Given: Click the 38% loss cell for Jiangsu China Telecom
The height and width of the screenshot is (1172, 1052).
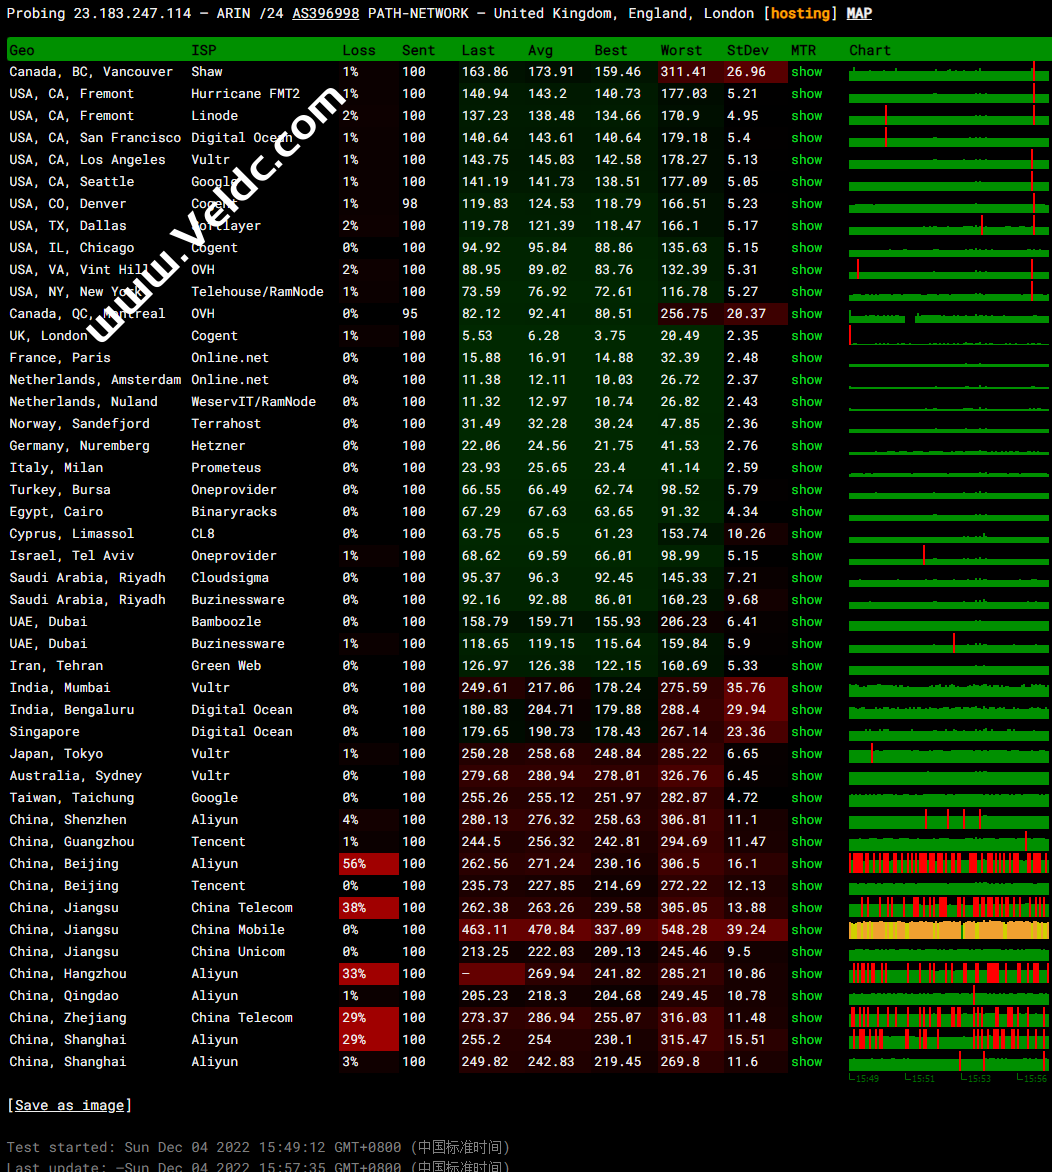Looking at the screenshot, I should (x=369, y=908).
